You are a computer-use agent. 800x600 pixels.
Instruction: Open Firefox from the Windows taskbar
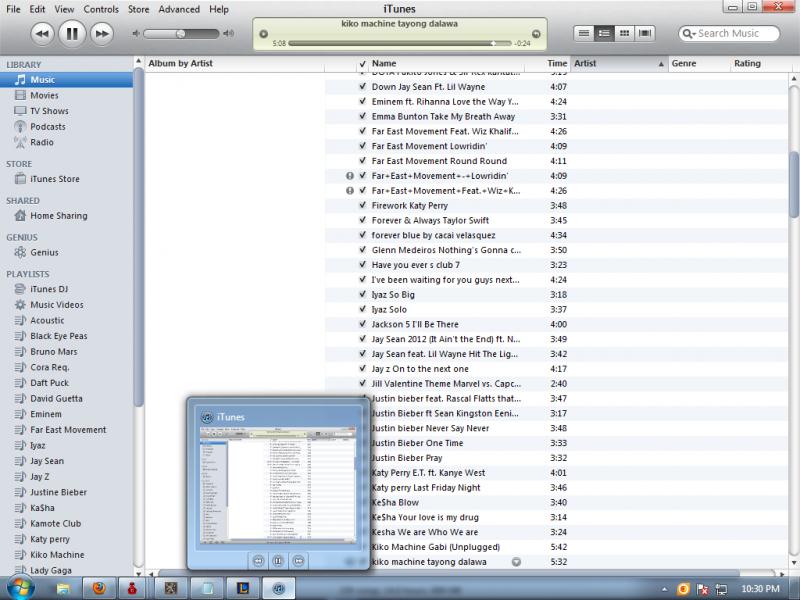click(98, 588)
